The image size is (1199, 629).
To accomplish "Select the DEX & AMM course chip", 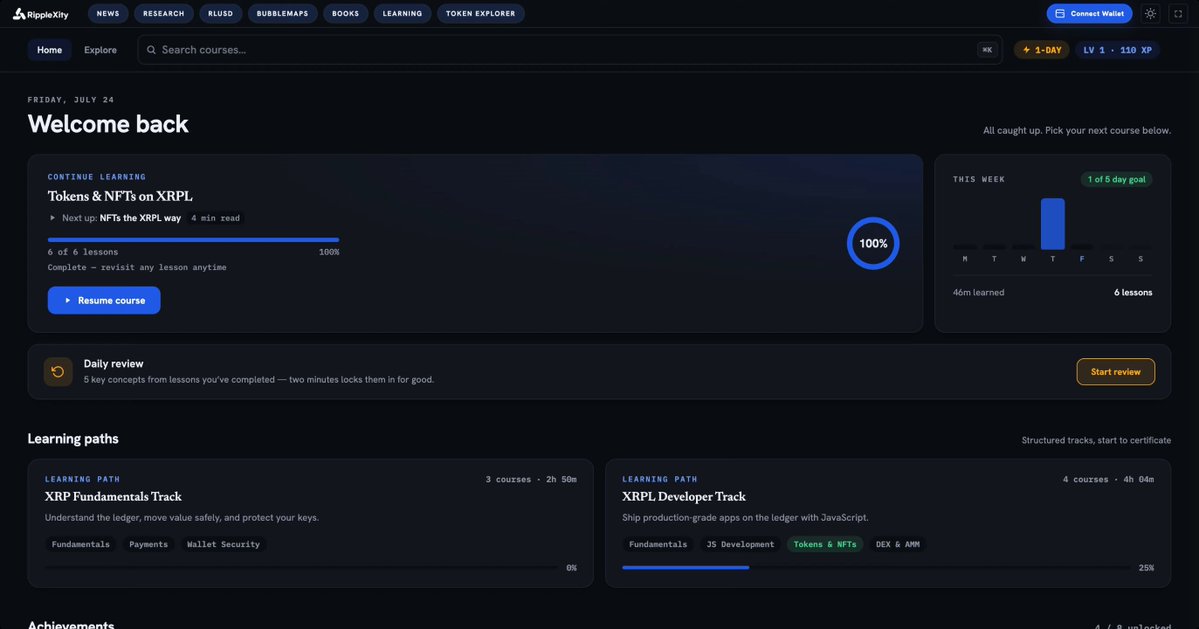I will point(898,544).
